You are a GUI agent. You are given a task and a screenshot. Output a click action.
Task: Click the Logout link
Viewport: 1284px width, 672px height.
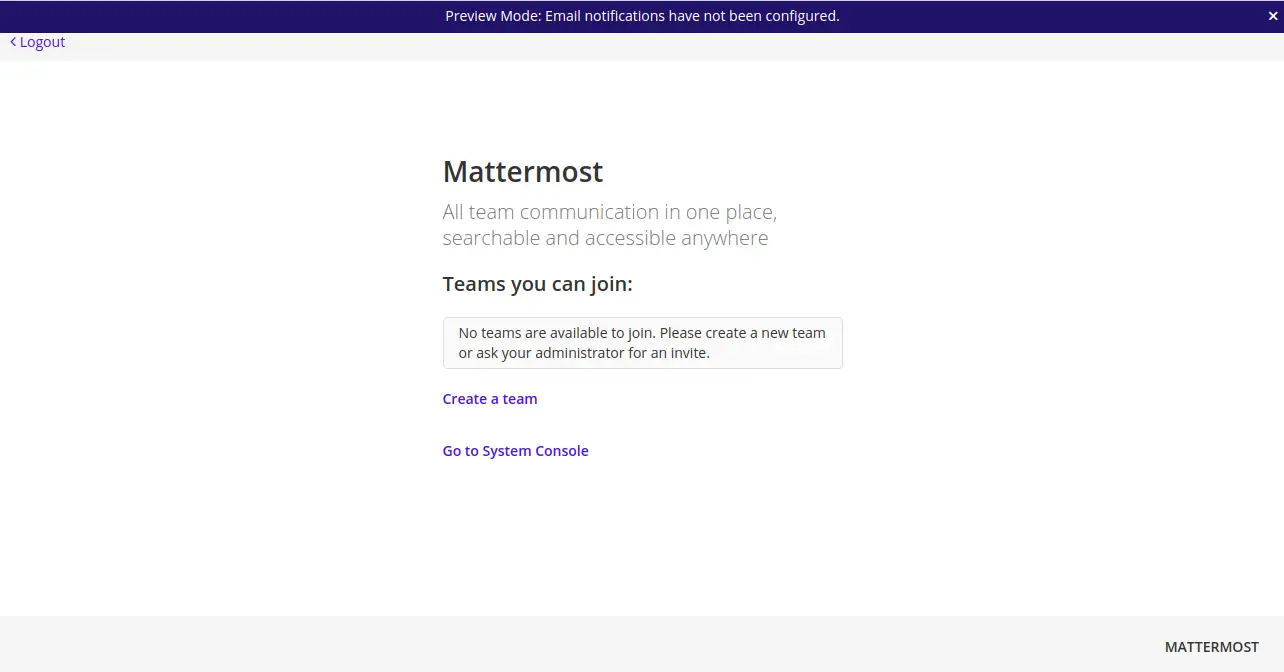click(x=38, y=42)
